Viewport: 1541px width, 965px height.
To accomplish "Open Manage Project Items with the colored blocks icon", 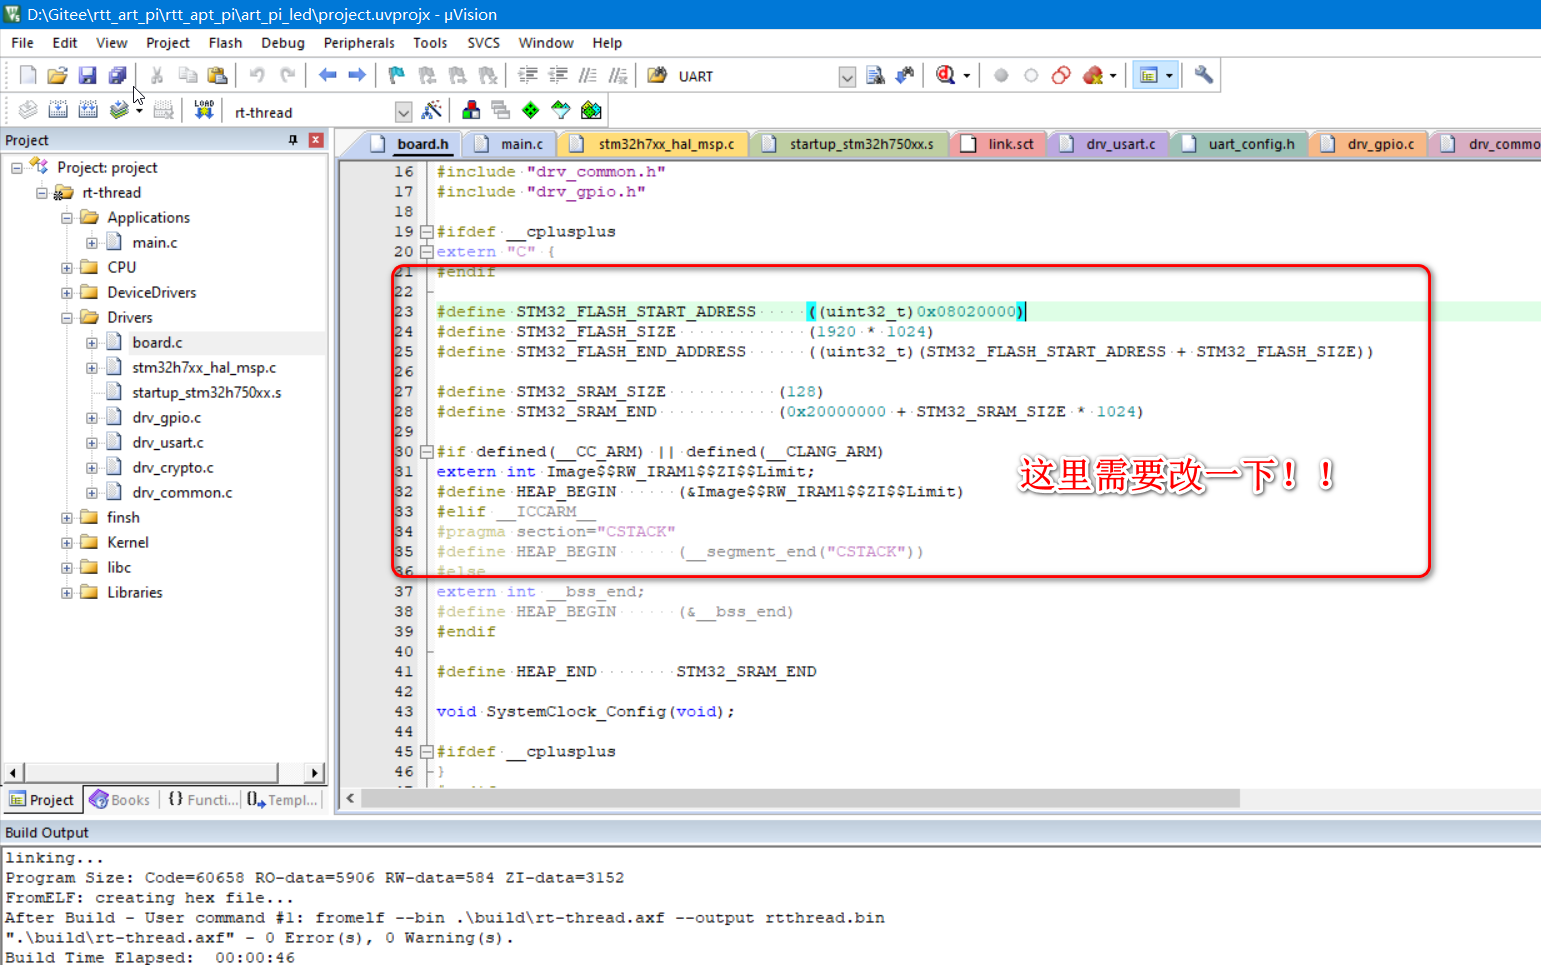I will [471, 110].
